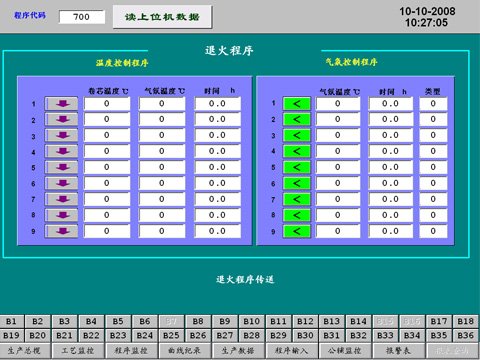This screenshot has width=480, height=360.
Task: Click the green '<' button in atmosphere row 1
Action: click(297, 104)
